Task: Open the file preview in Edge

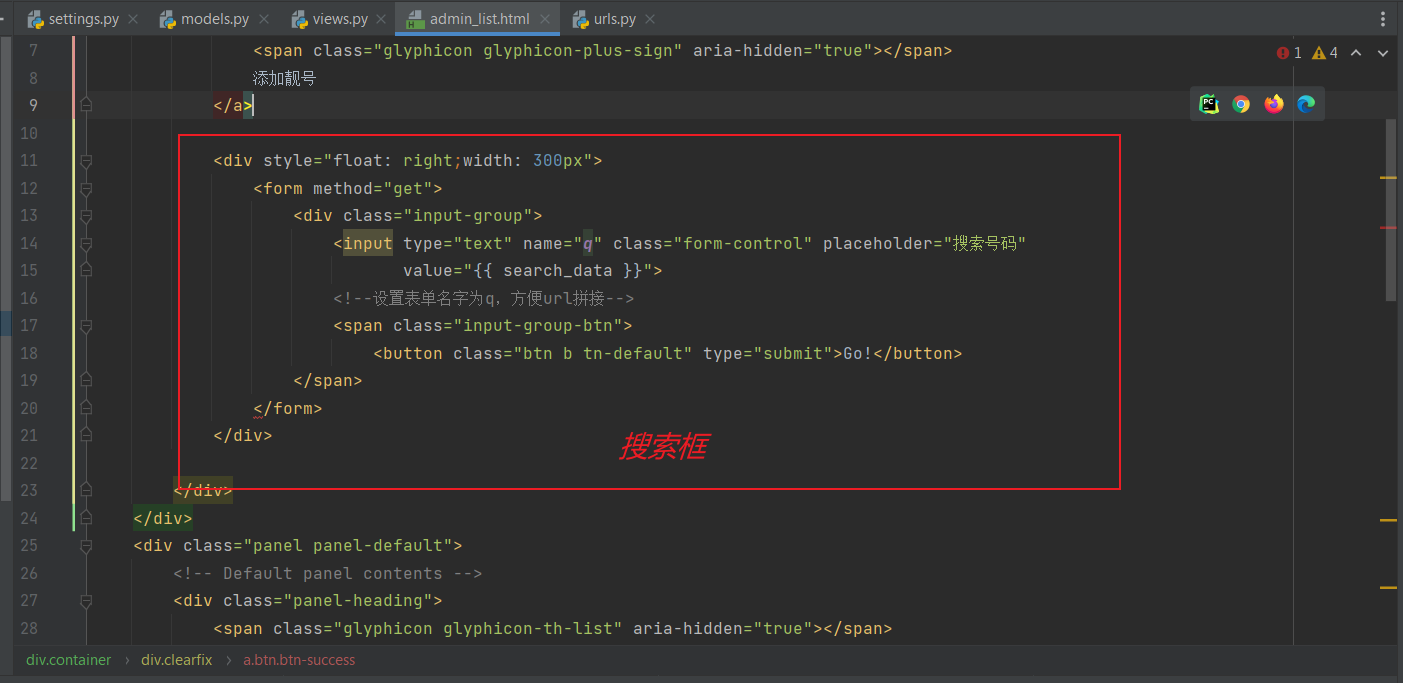Action: [x=1306, y=103]
